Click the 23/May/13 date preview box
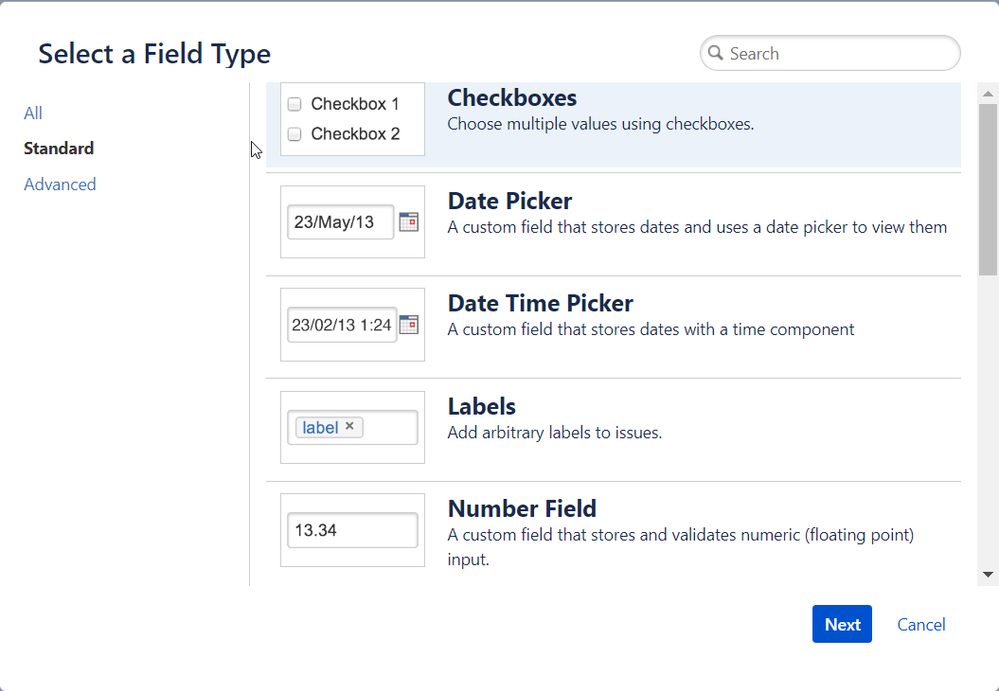The height and width of the screenshot is (691, 999). (340, 222)
